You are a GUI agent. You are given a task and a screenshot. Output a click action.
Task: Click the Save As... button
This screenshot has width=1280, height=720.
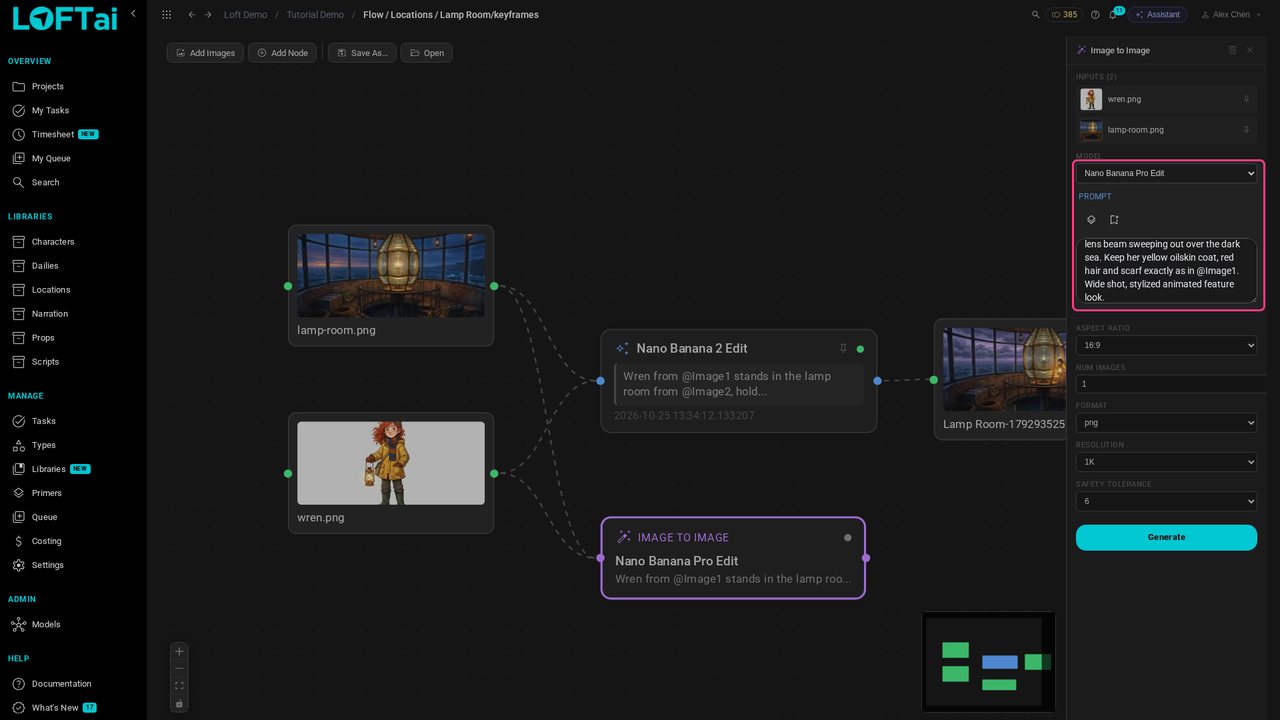[x=362, y=53]
